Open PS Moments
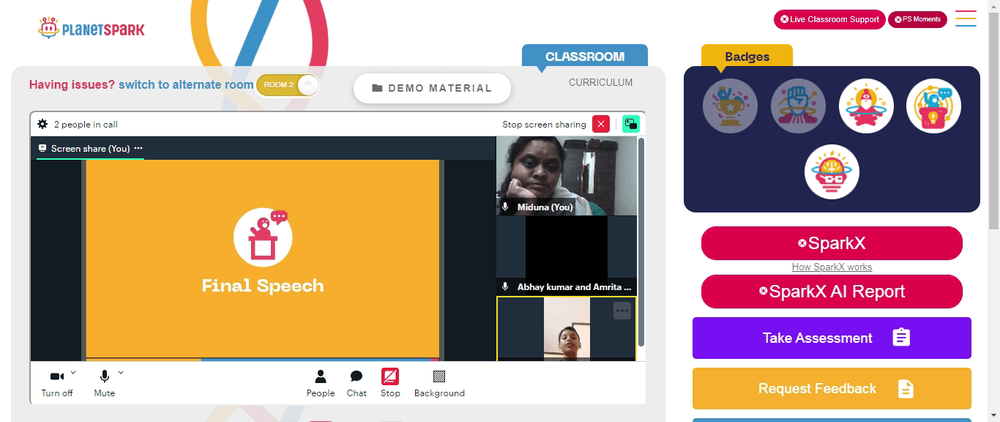 pyautogui.click(x=917, y=19)
